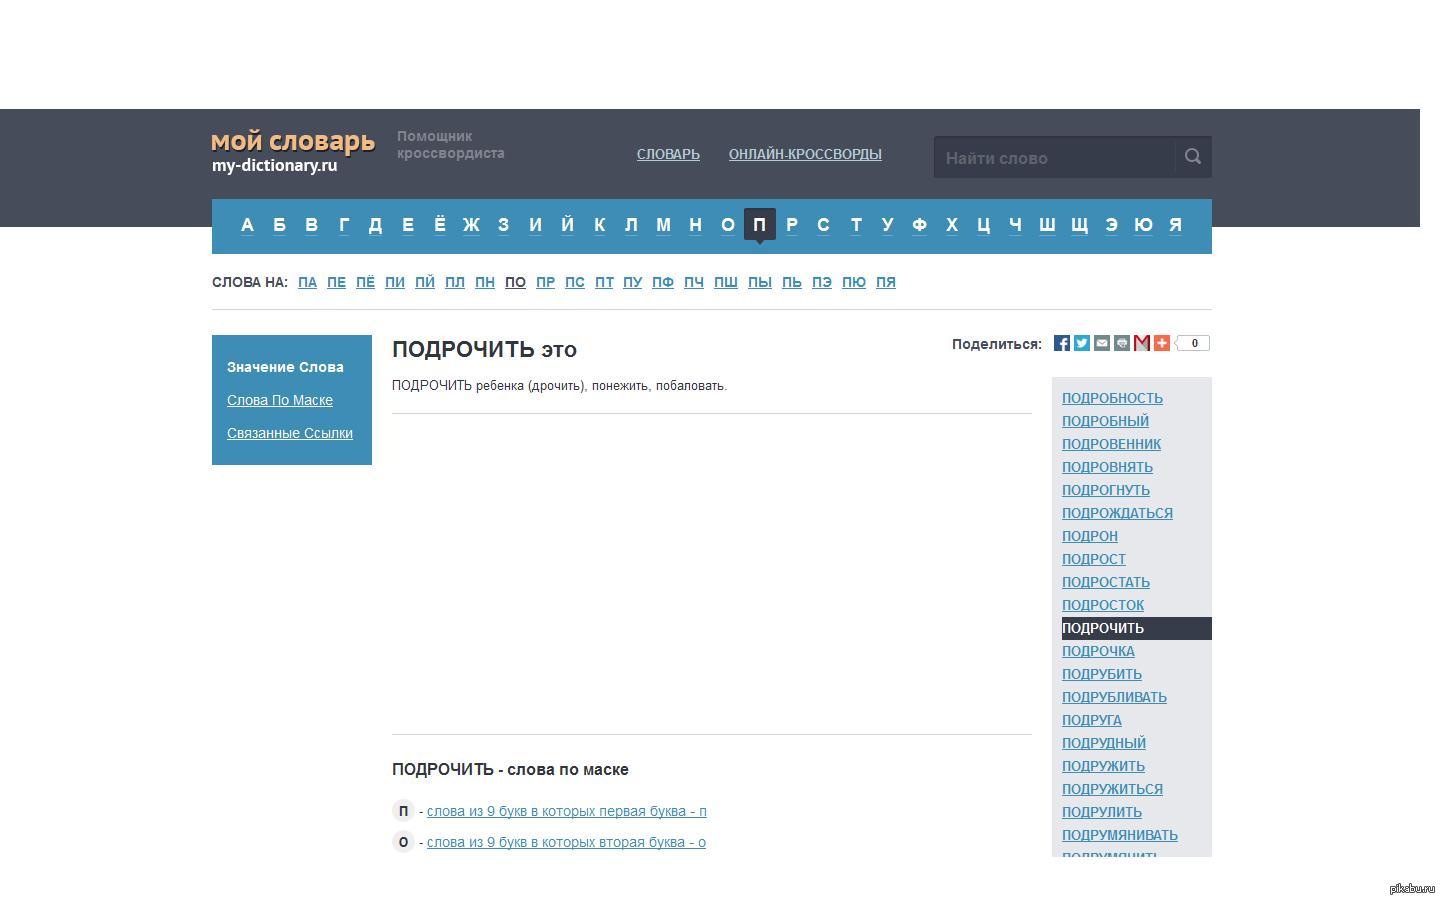Viewport: 1440px width, 900px height.
Task: Open the word ПОДРОСТ
Action: click(x=1094, y=559)
